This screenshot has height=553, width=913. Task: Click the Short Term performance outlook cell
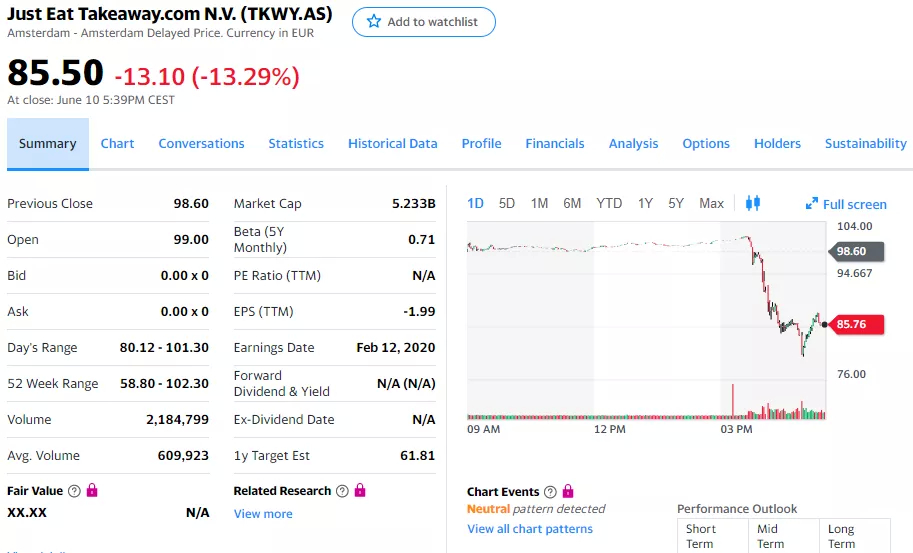coord(713,536)
